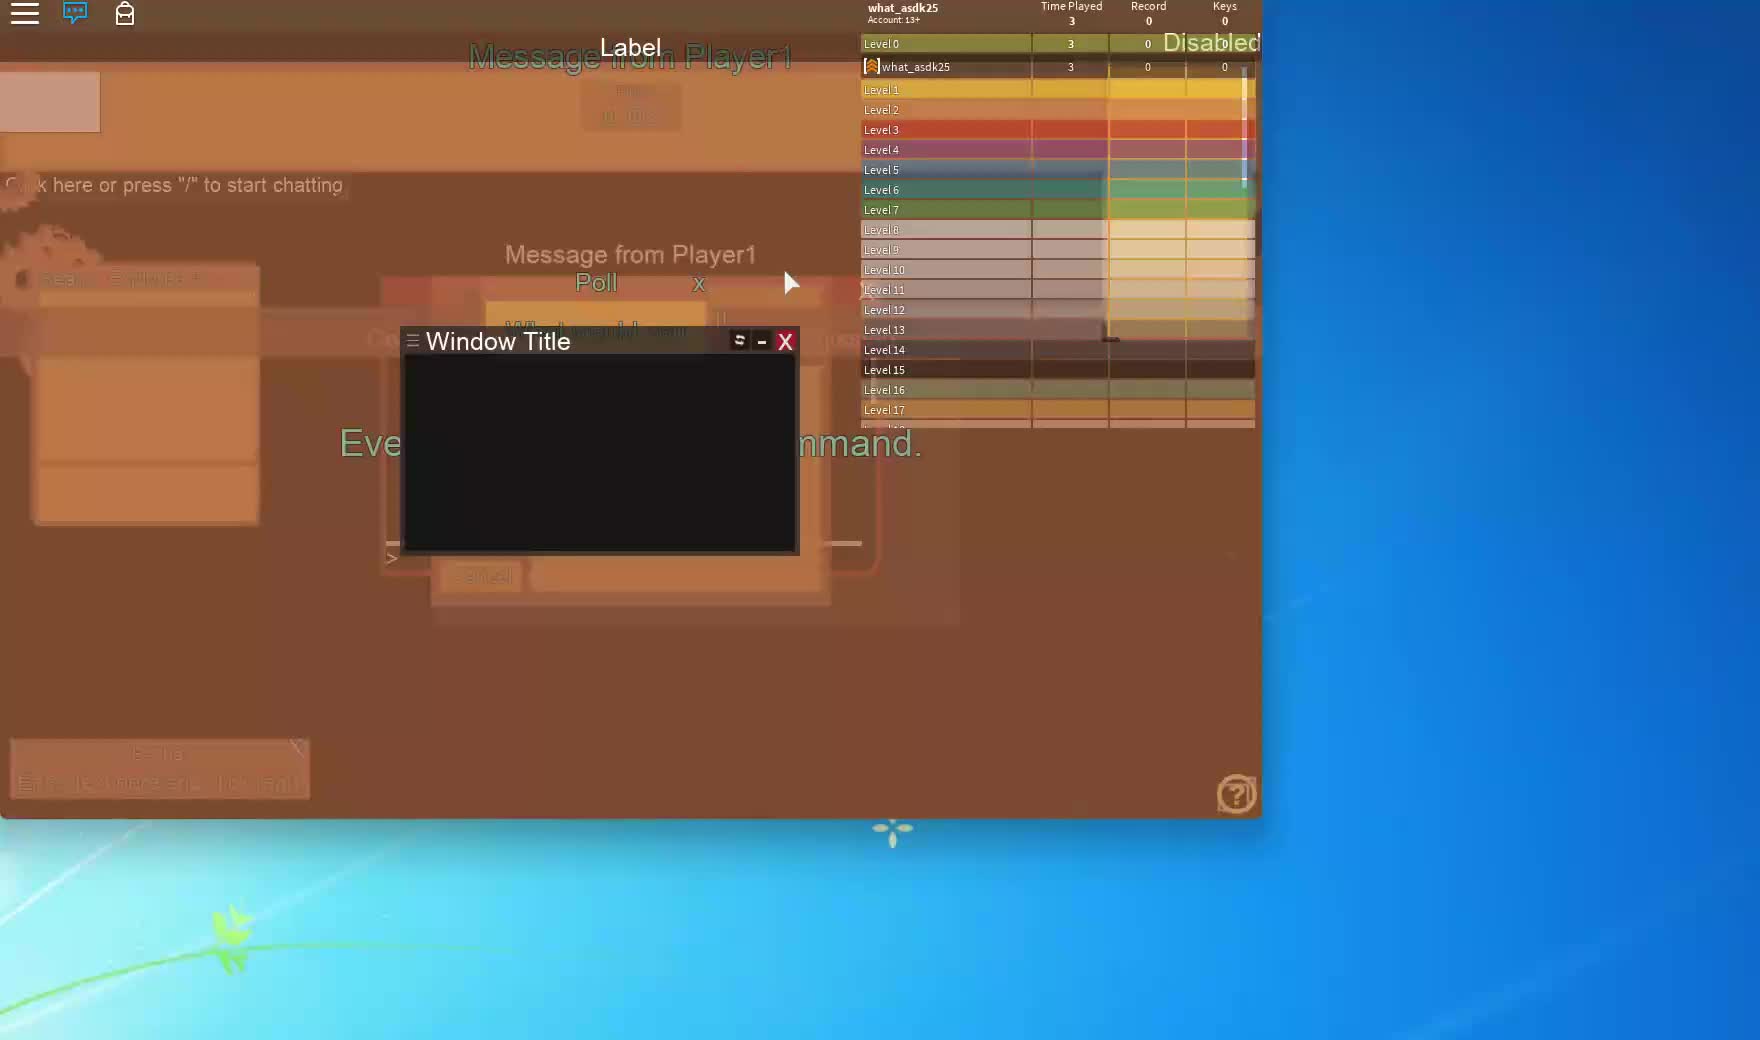Open the backpack inventory icon
Image resolution: width=1760 pixels, height=1040 pixels.
point(125,14)
